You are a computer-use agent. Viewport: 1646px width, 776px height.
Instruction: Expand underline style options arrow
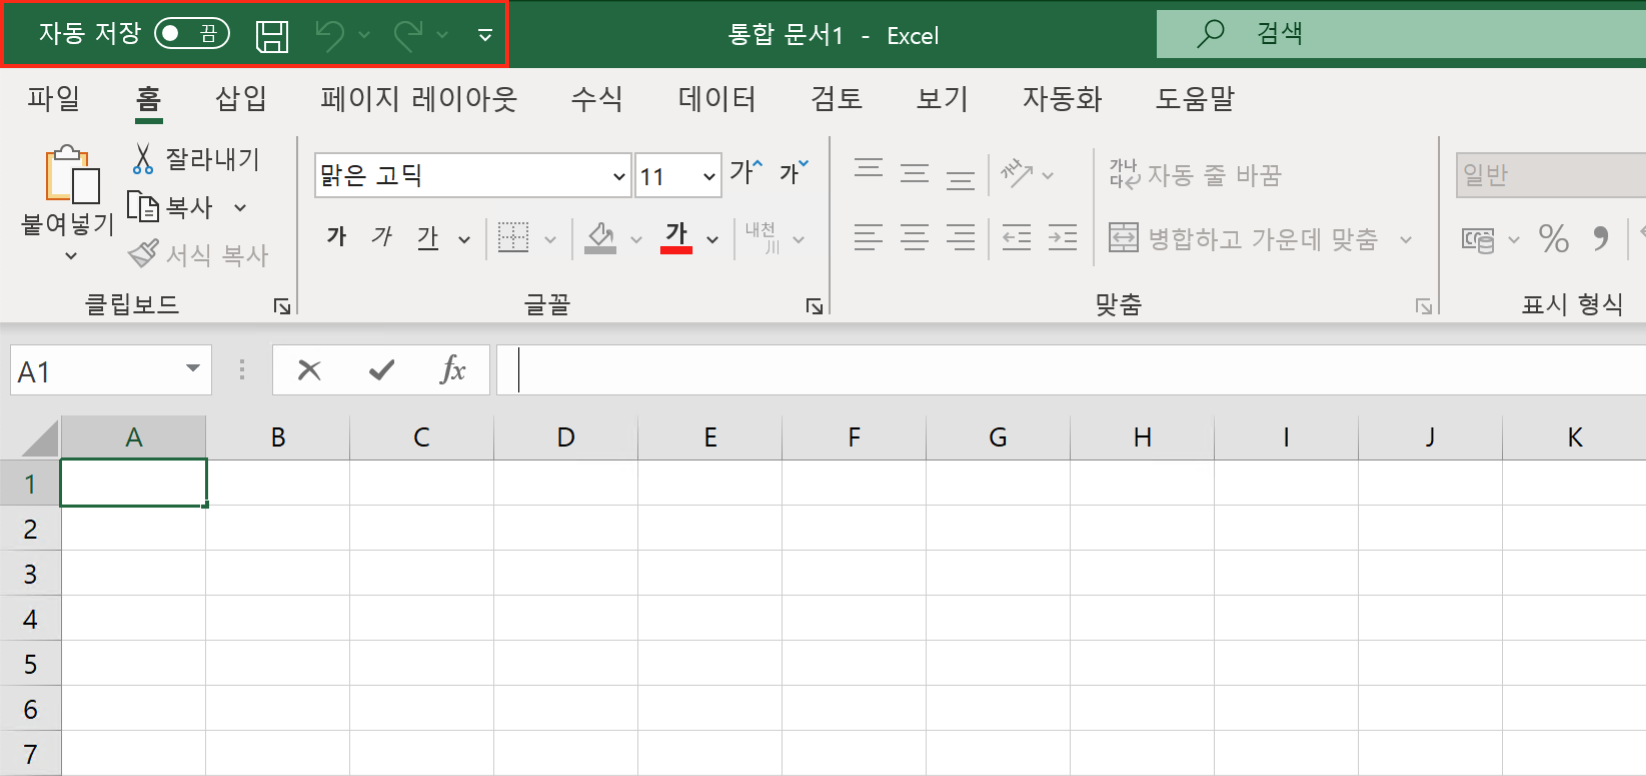[464, 239]
